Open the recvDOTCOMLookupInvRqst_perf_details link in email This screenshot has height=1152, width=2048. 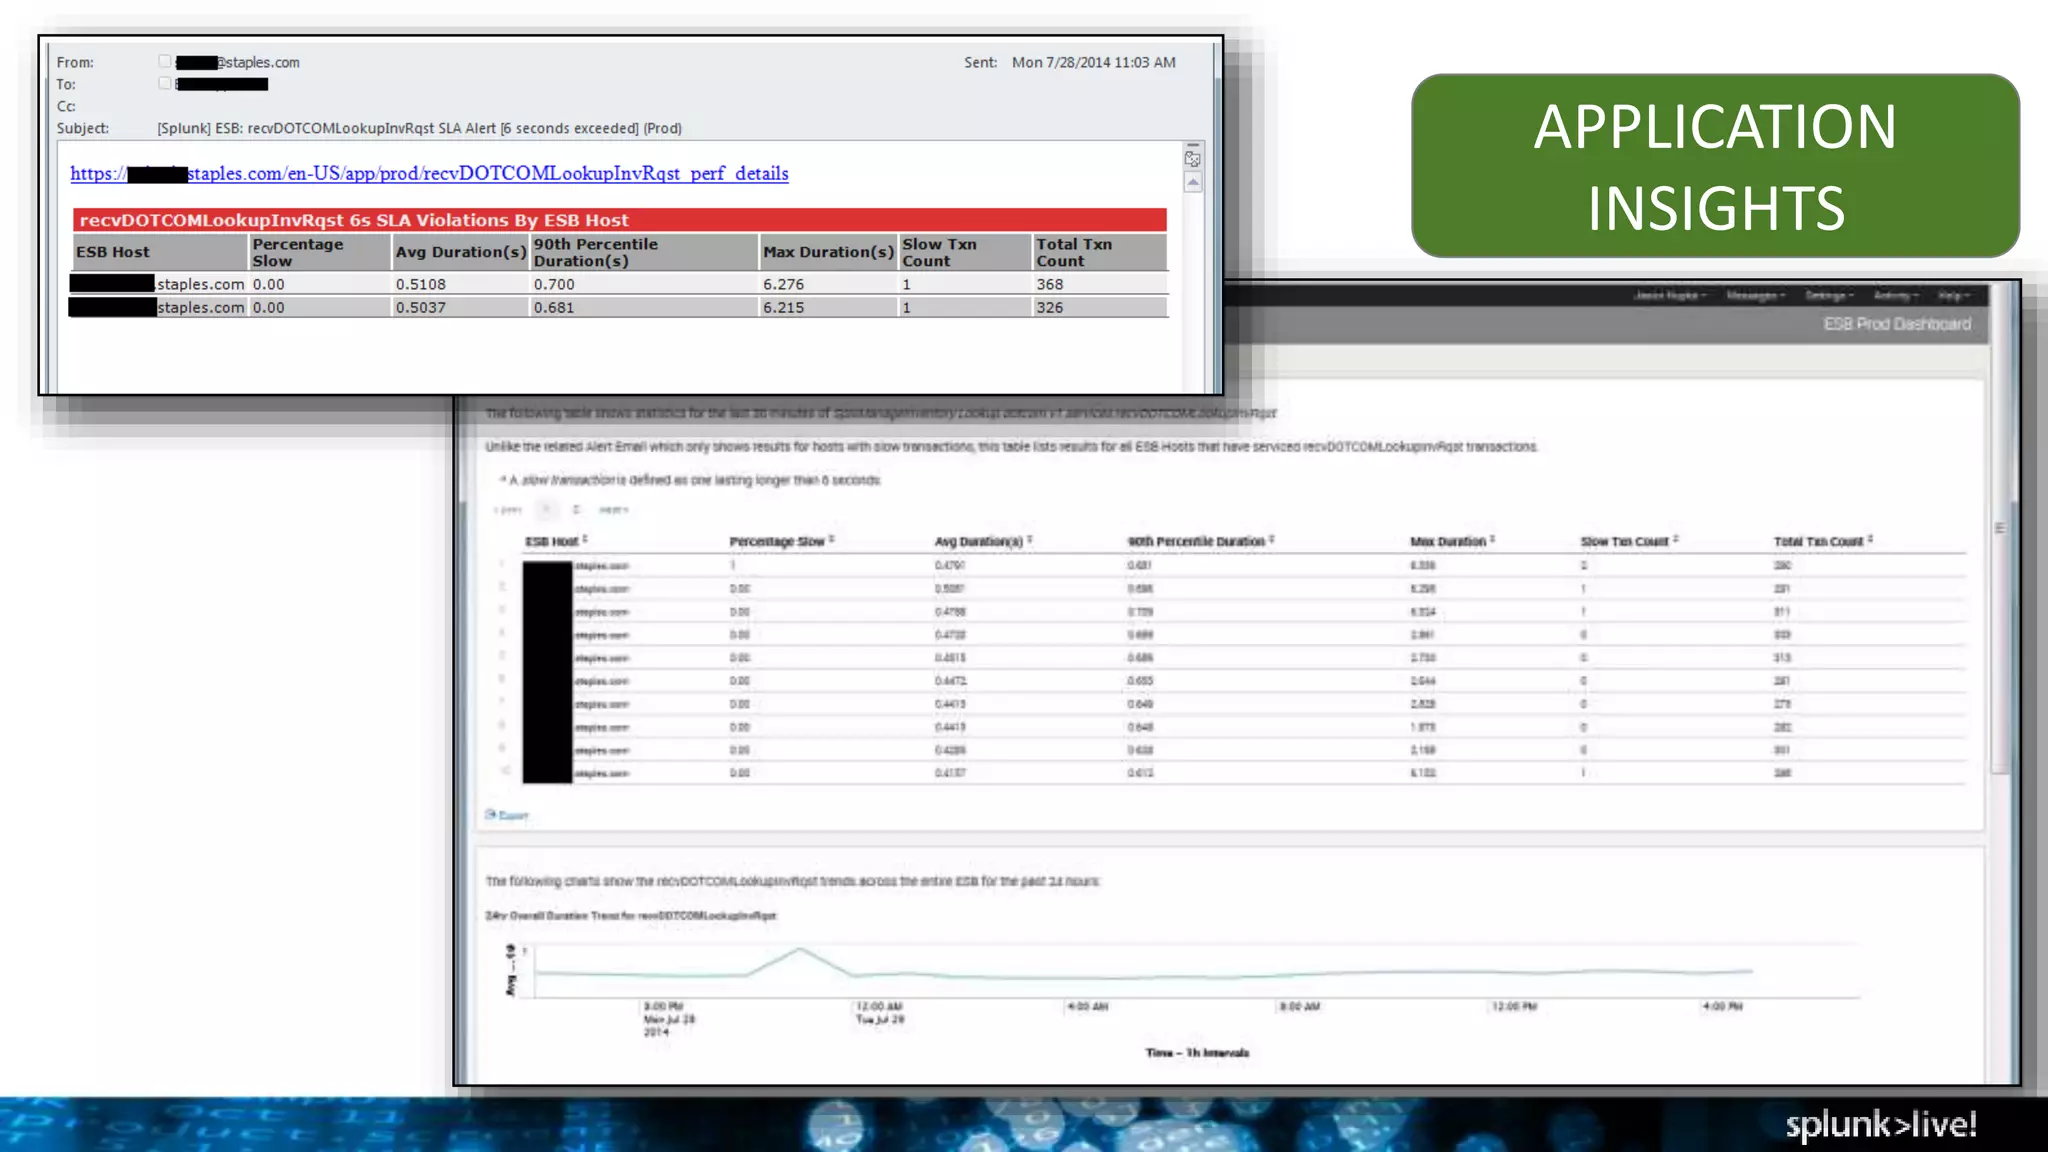pyautogui.click(x=429, y=174)
